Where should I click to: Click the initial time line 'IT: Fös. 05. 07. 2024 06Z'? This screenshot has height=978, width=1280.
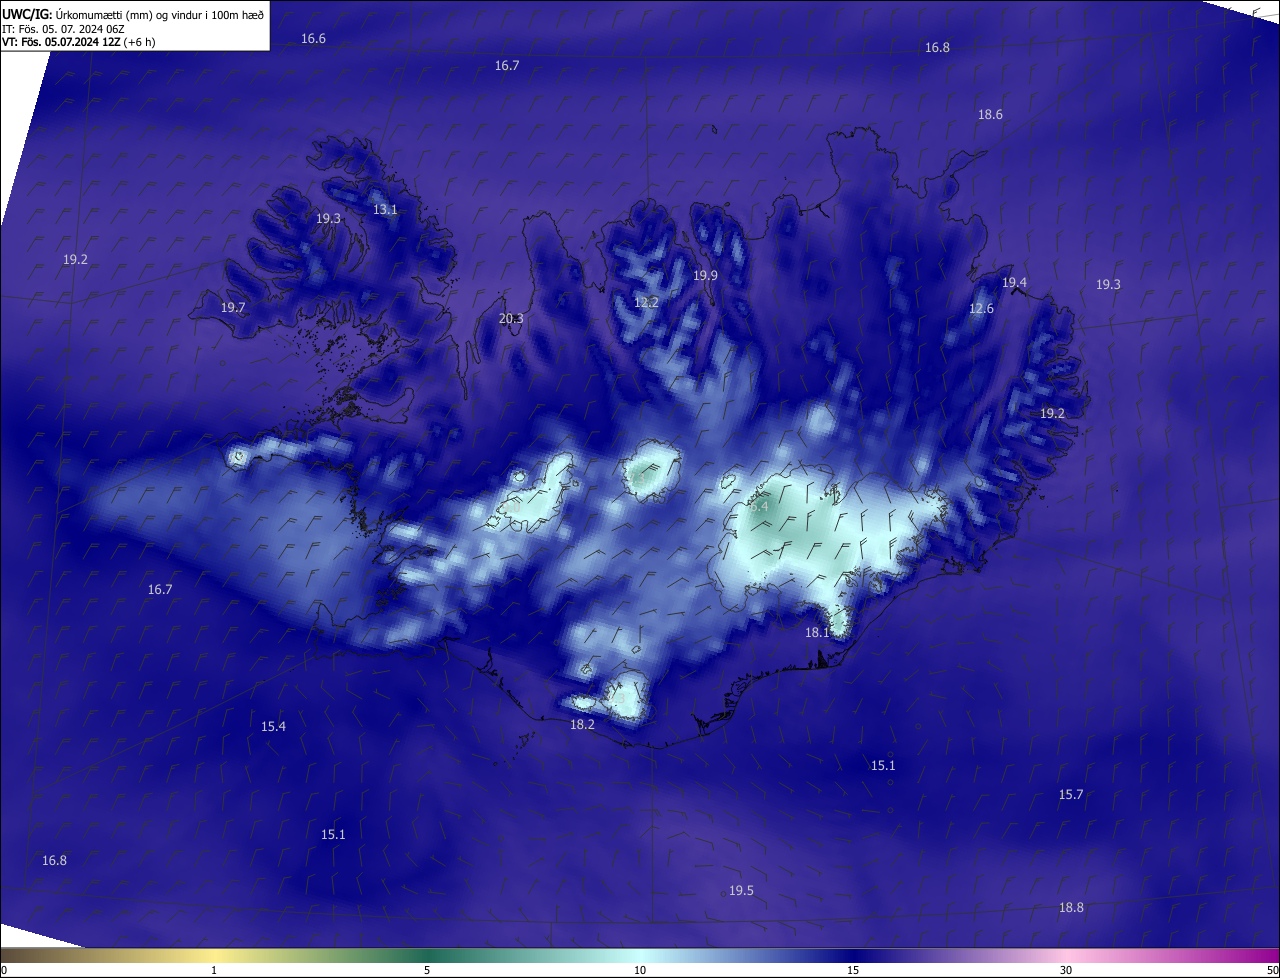pos(63,29)
